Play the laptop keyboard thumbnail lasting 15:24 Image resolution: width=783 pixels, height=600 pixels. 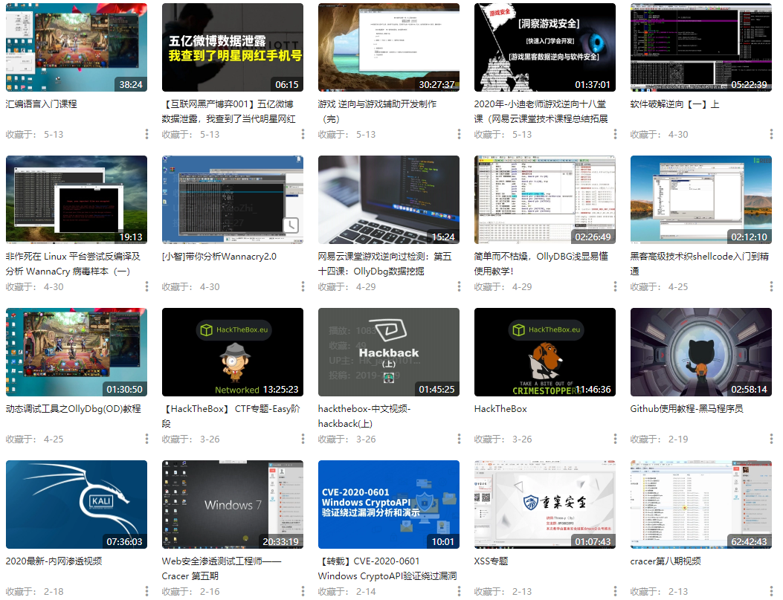[389, 200]
